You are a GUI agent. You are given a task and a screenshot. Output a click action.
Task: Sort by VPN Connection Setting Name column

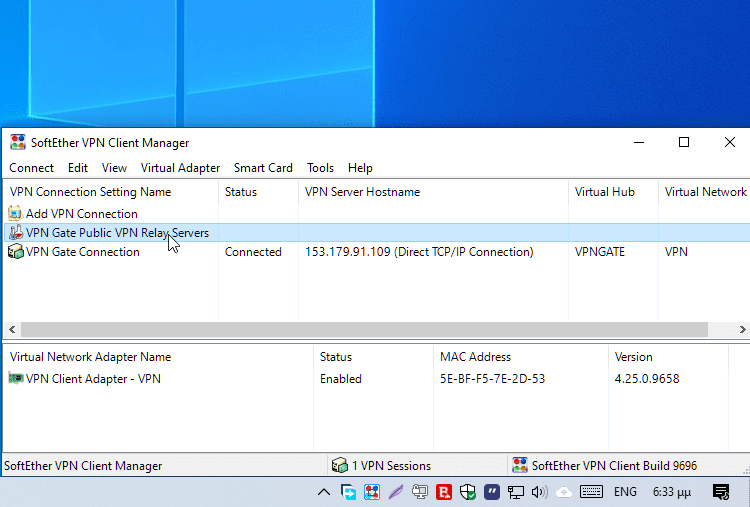click(x=111, y=192)
